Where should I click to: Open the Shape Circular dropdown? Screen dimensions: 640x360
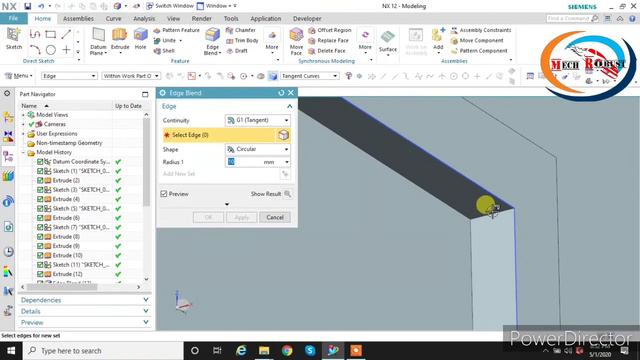click(258, 149)
